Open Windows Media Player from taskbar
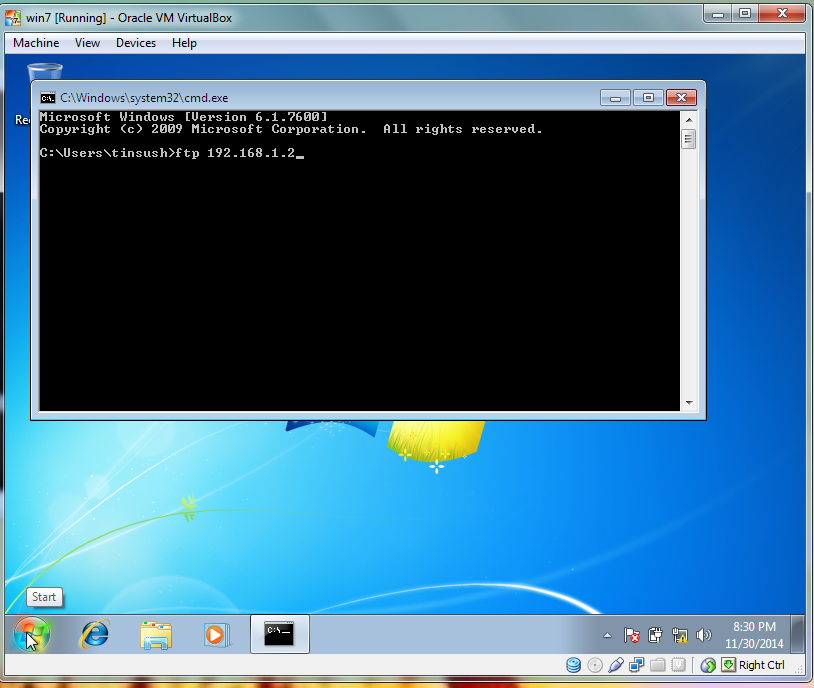814x688 pixels. click(x=217, y=635)
